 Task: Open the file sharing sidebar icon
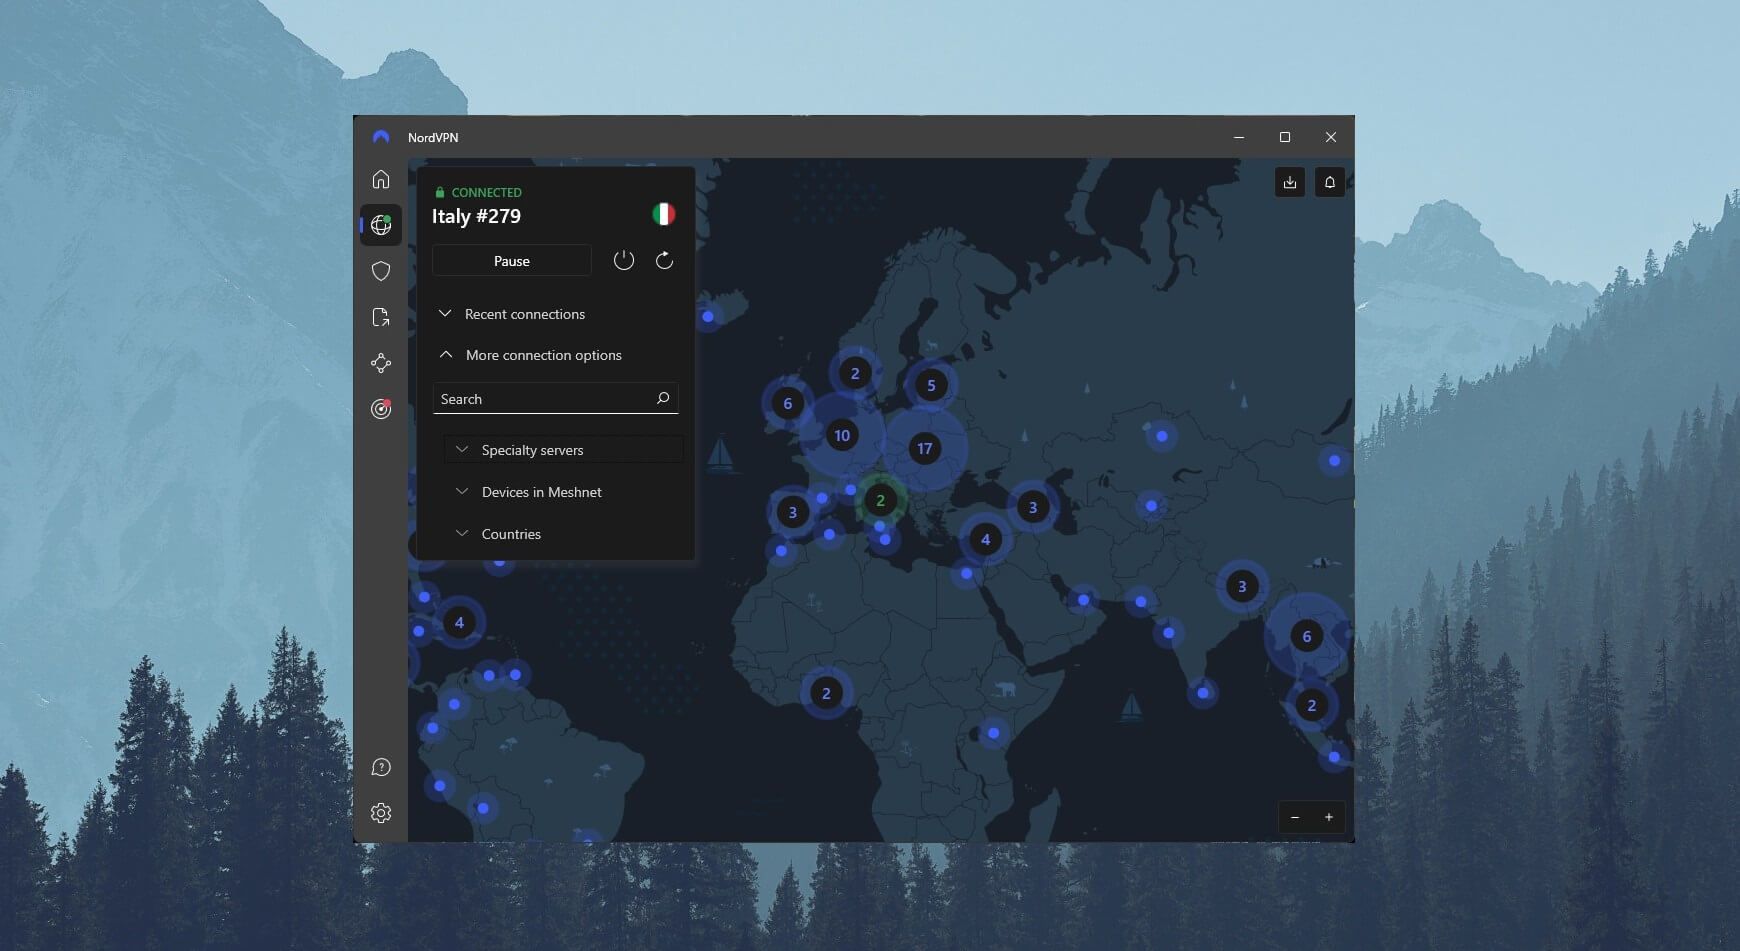pyautogui.click(x=381, y=317)
